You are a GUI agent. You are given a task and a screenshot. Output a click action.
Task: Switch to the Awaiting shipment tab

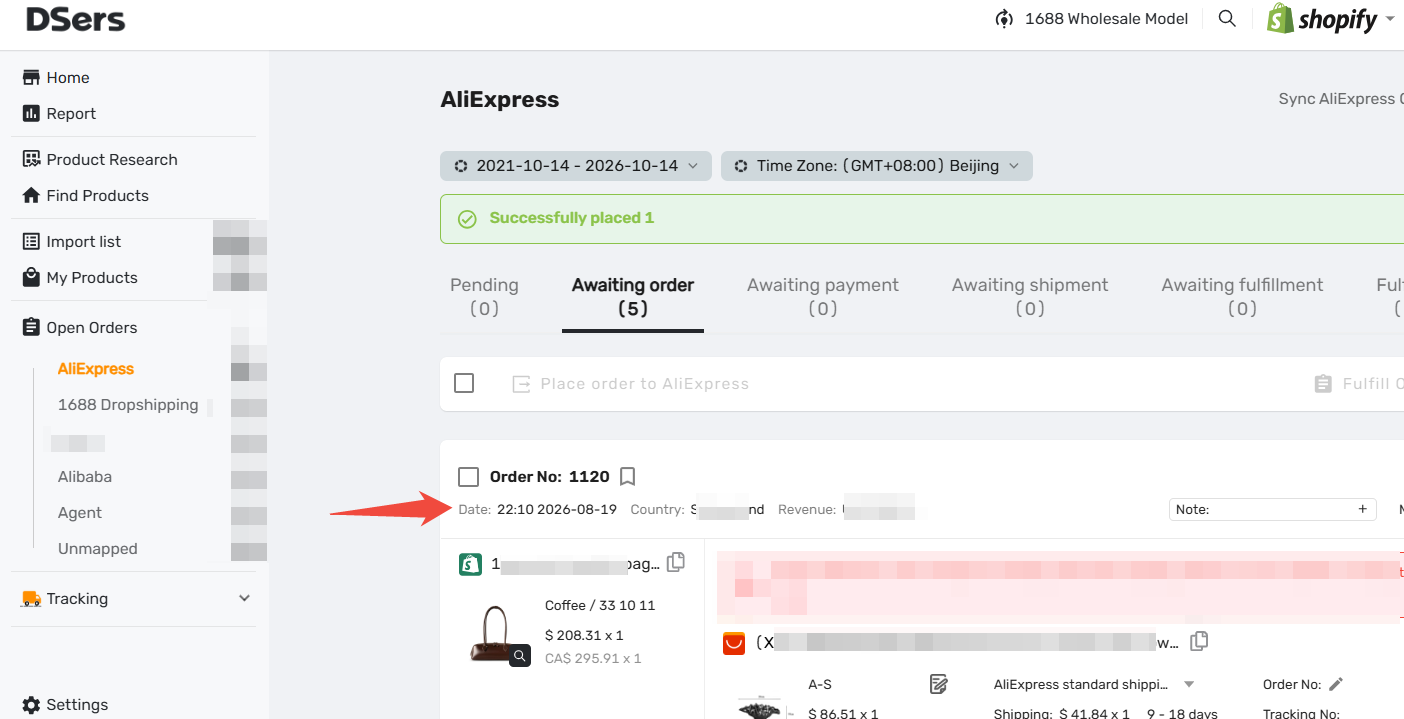pos(1030,296)
